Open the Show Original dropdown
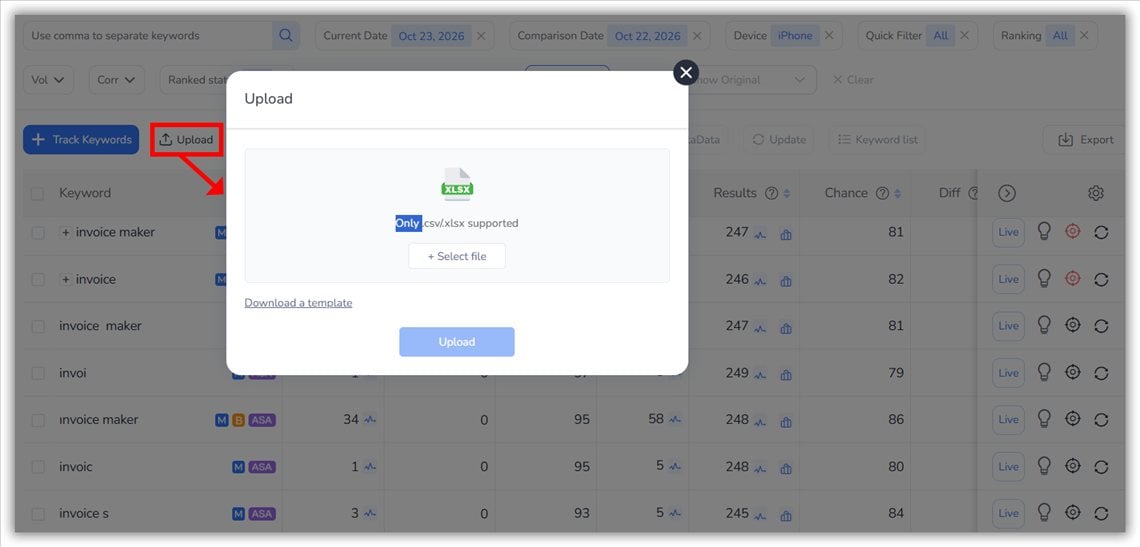This screenshot has height=547, width=1140. 752,80
